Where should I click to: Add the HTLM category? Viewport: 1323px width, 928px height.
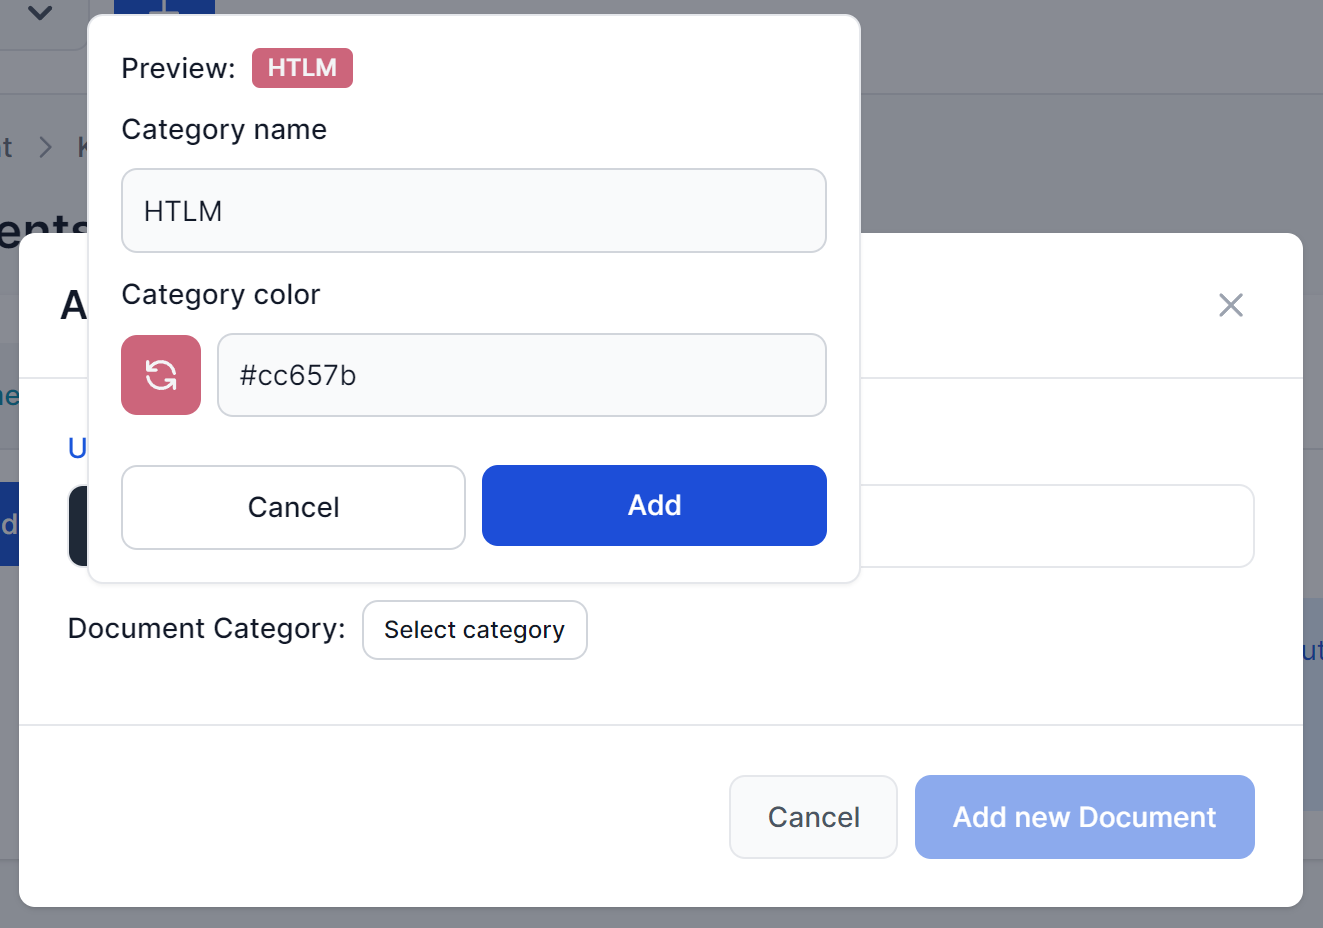(x=653, y=505)
